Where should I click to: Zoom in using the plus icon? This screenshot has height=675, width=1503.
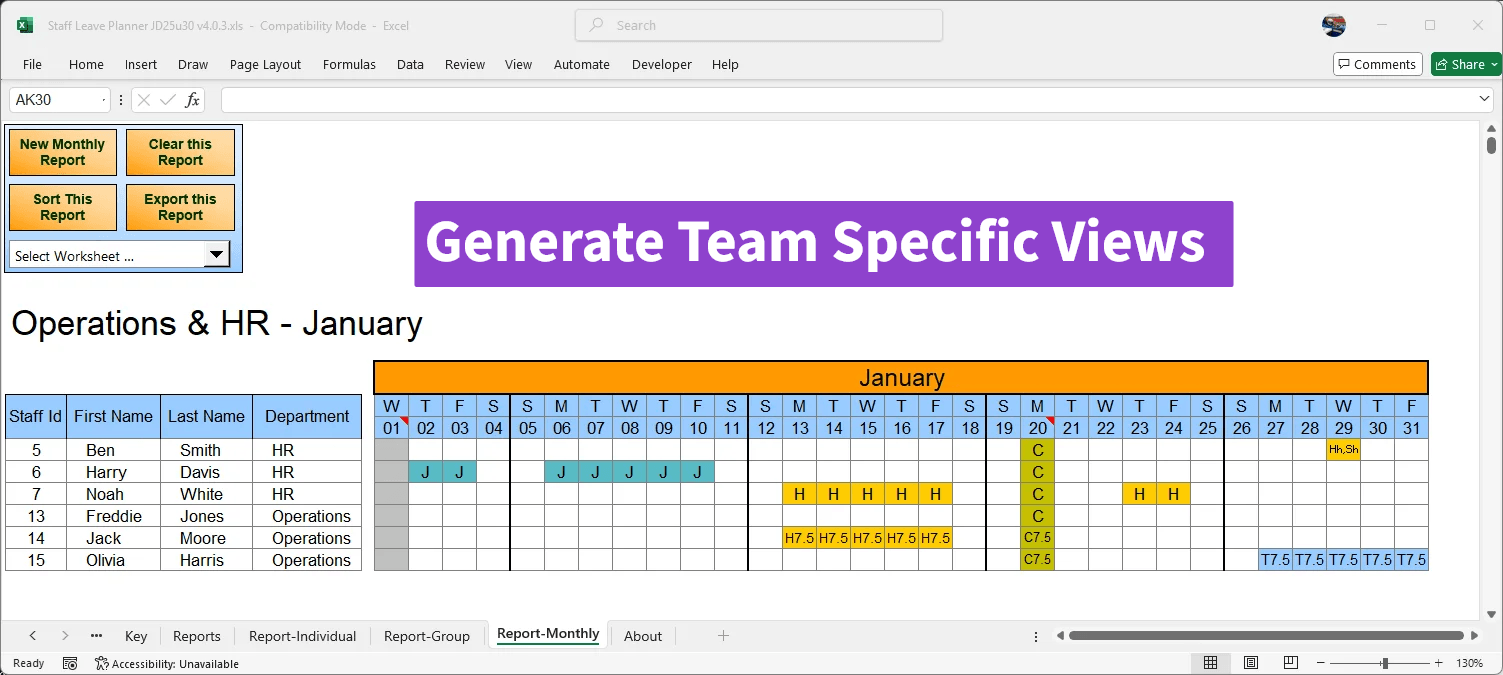1439,662
